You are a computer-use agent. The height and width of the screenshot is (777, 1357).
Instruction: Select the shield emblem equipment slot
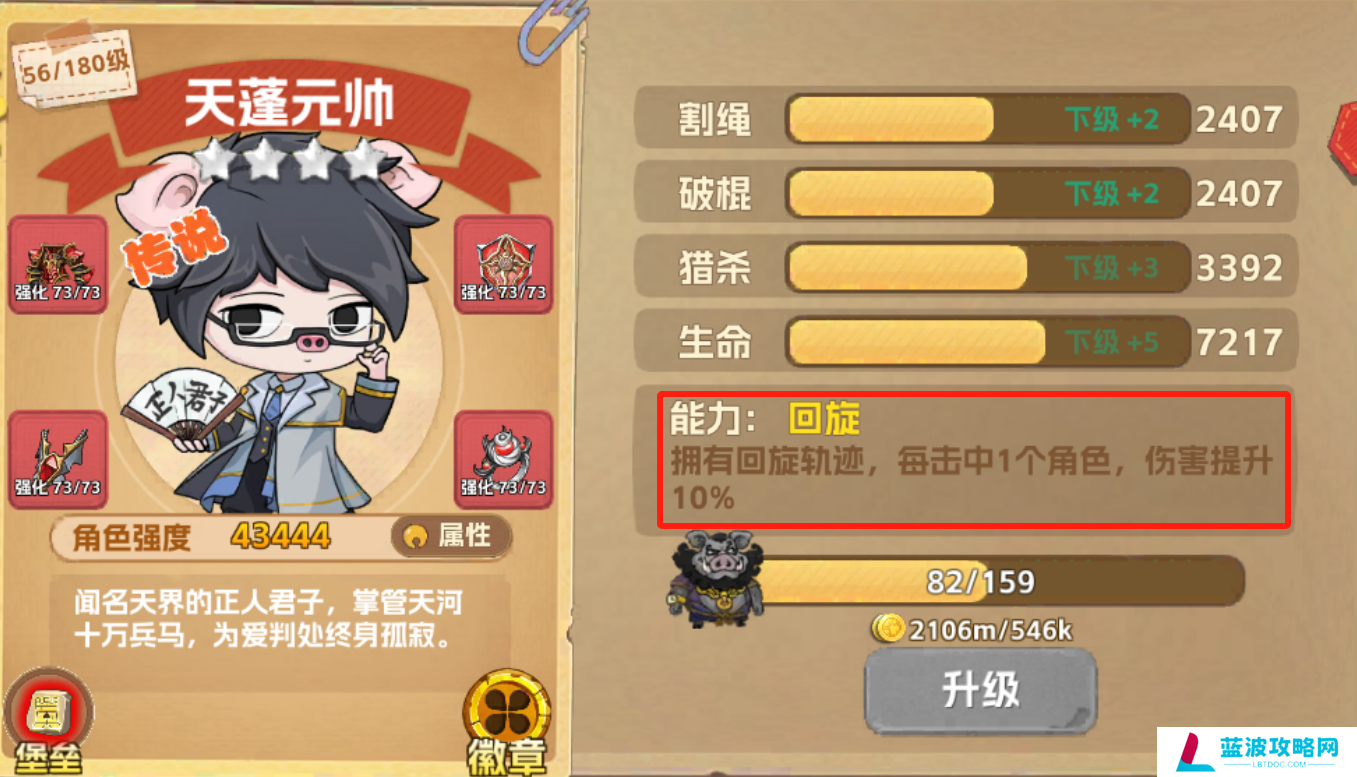pyautogui.click(x=503, y=264)
